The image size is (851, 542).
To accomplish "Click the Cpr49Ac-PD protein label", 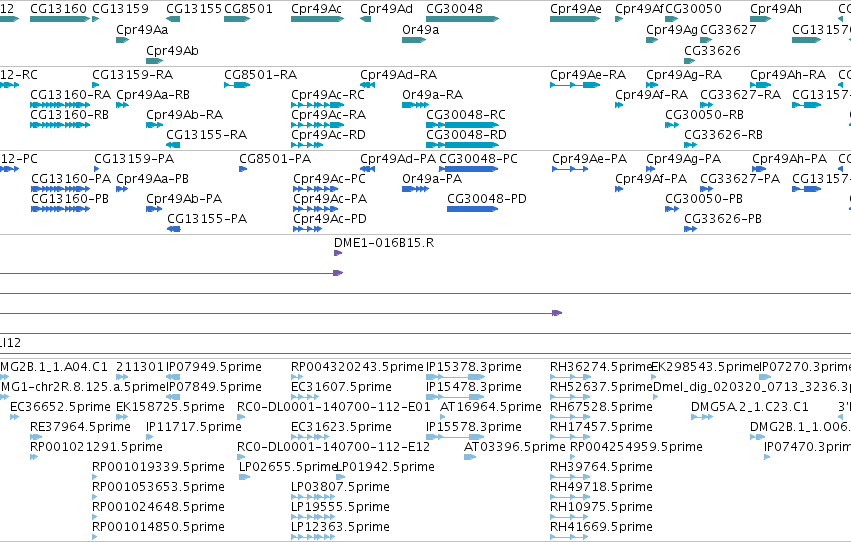I will coord(330,219).
